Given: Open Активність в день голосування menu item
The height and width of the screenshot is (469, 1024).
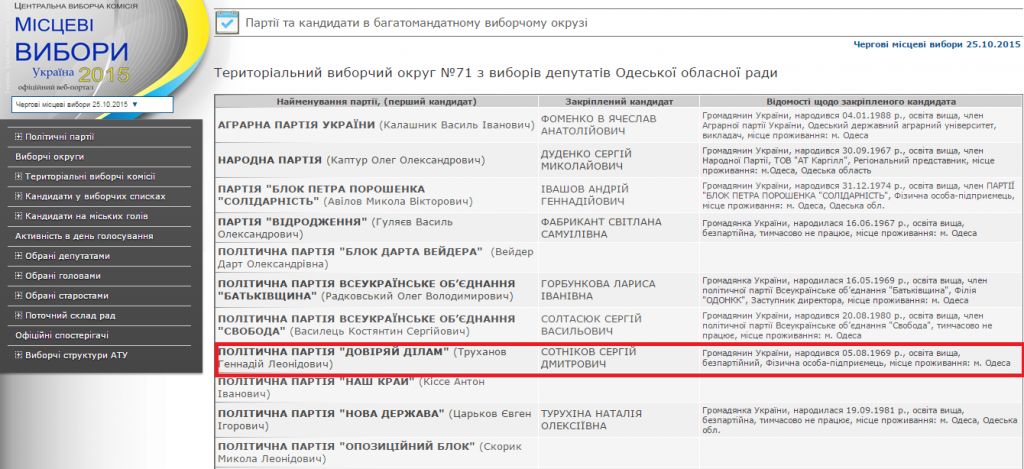Looking at the screenshot, I should point(84,236).
